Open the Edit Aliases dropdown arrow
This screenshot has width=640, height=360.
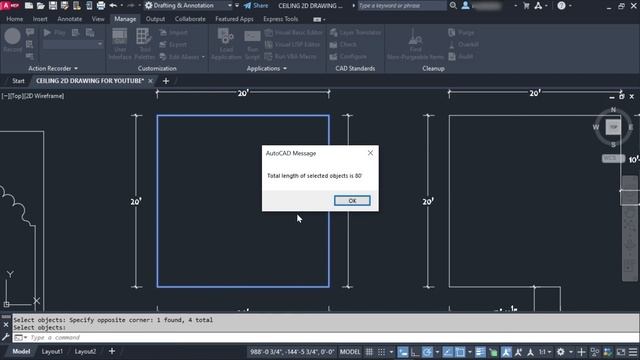203,57
